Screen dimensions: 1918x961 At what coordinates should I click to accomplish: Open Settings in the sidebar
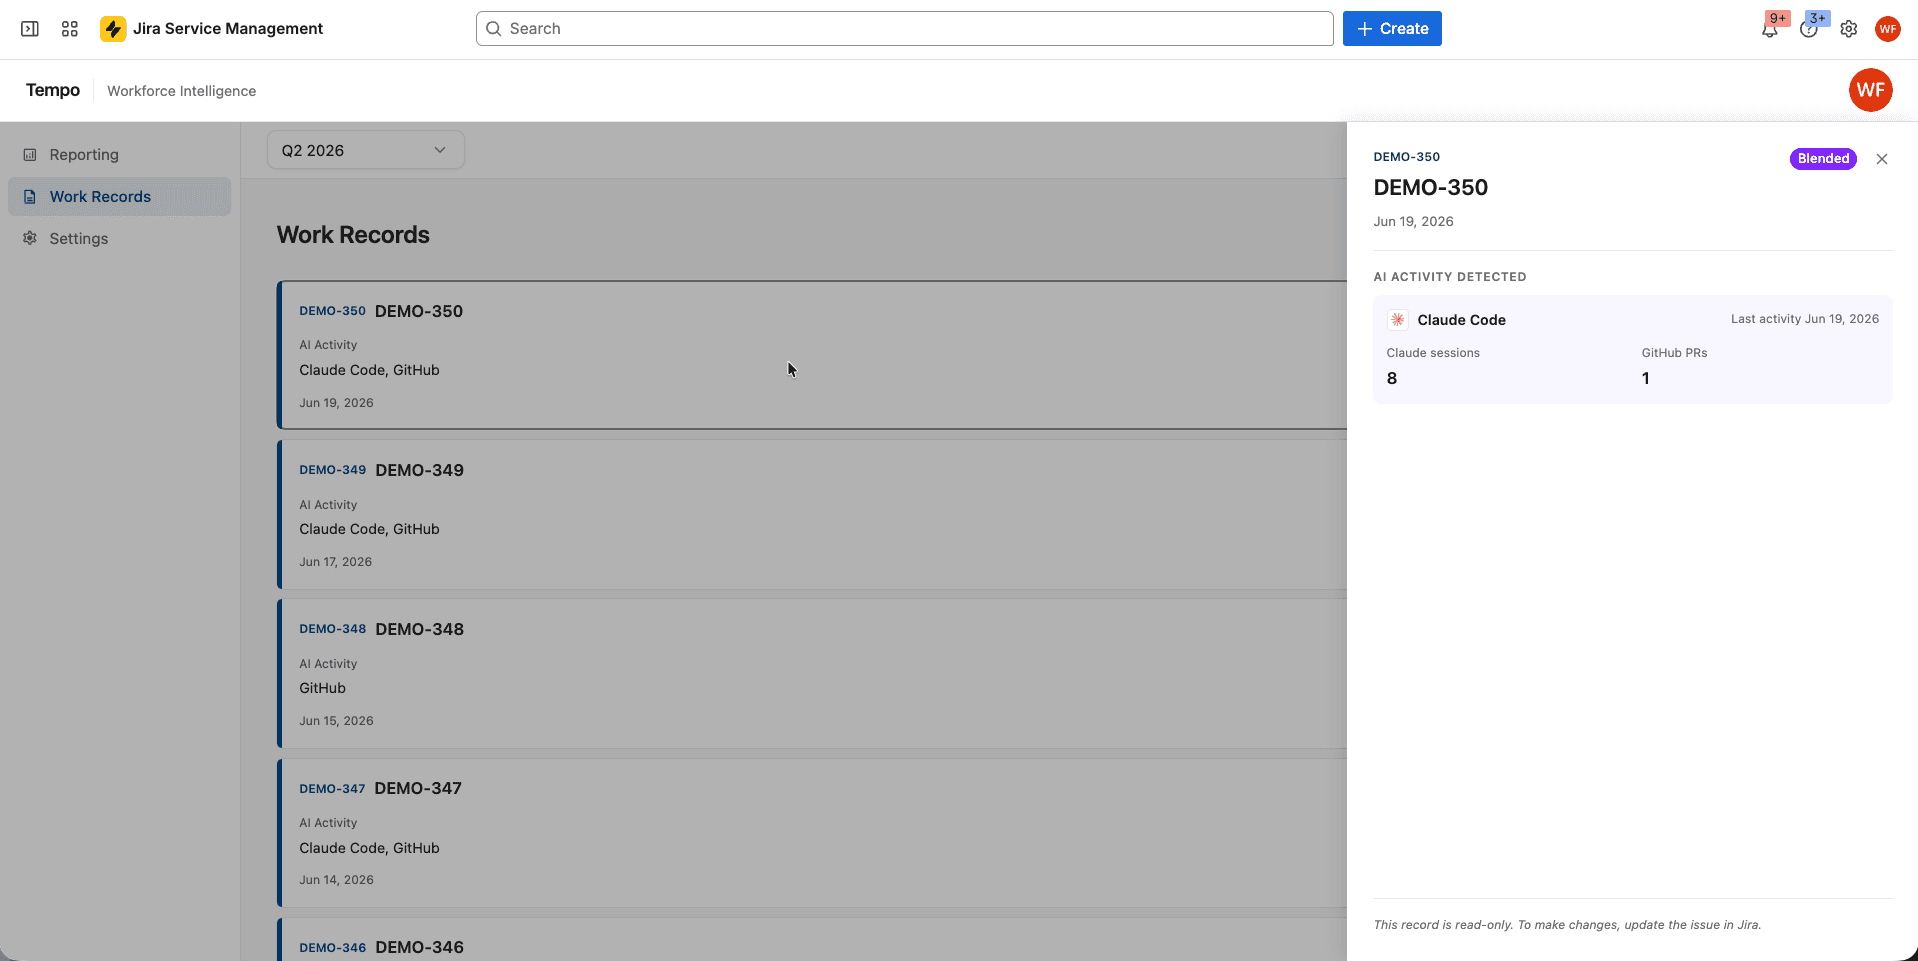pos(119,238)
